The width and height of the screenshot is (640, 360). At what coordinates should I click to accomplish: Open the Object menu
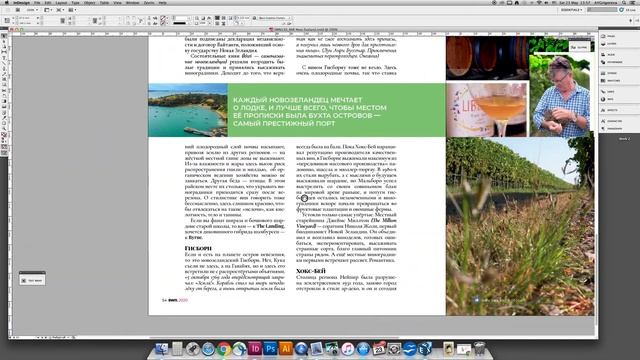(x=89, y=2)
